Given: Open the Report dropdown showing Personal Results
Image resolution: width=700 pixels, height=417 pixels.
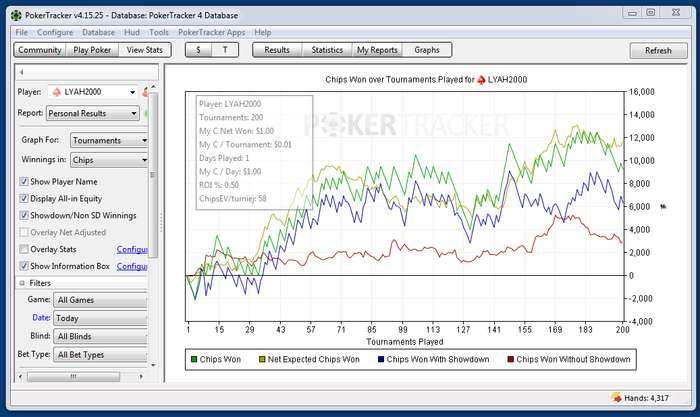Looking at the screenshot, I should pos(92,114).
